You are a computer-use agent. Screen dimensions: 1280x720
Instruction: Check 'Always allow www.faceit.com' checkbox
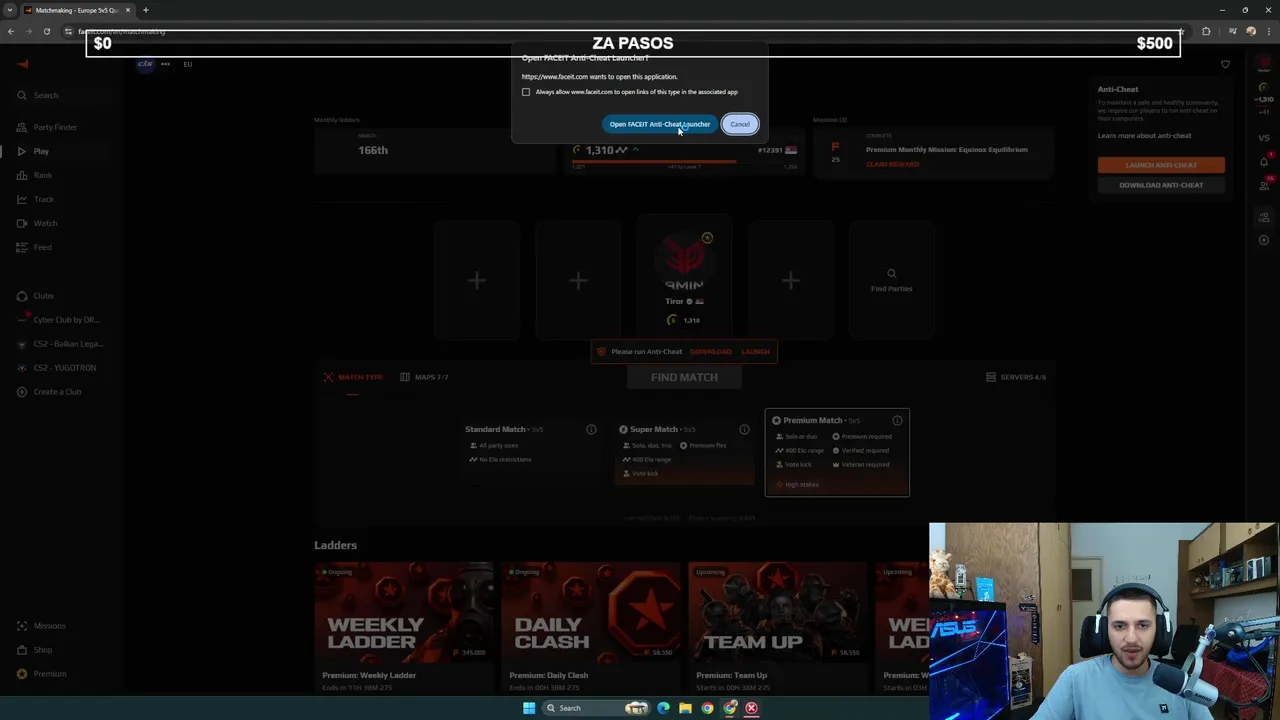(526, 92)
